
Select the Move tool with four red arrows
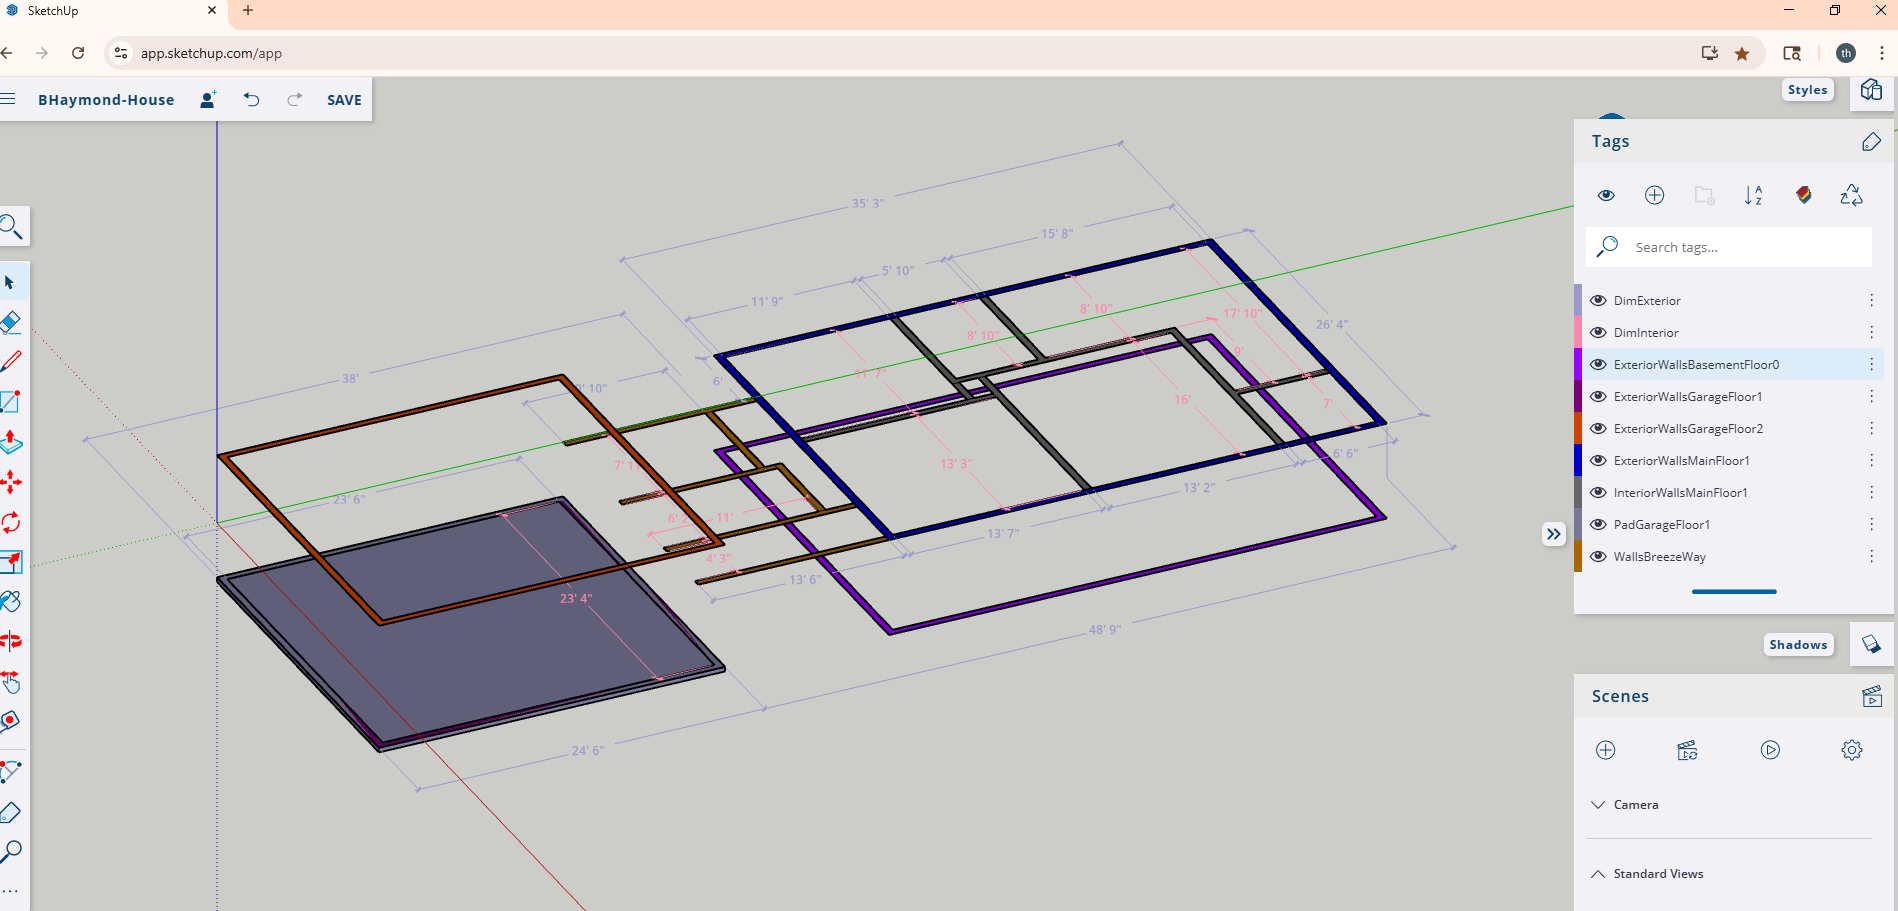tap(11, 482)
